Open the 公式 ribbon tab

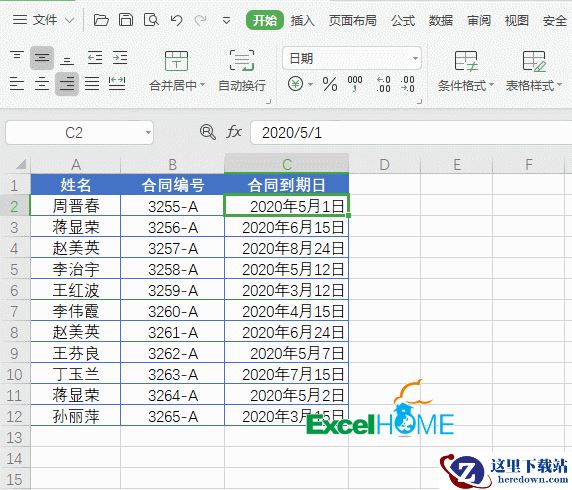[x=403, y=20]
